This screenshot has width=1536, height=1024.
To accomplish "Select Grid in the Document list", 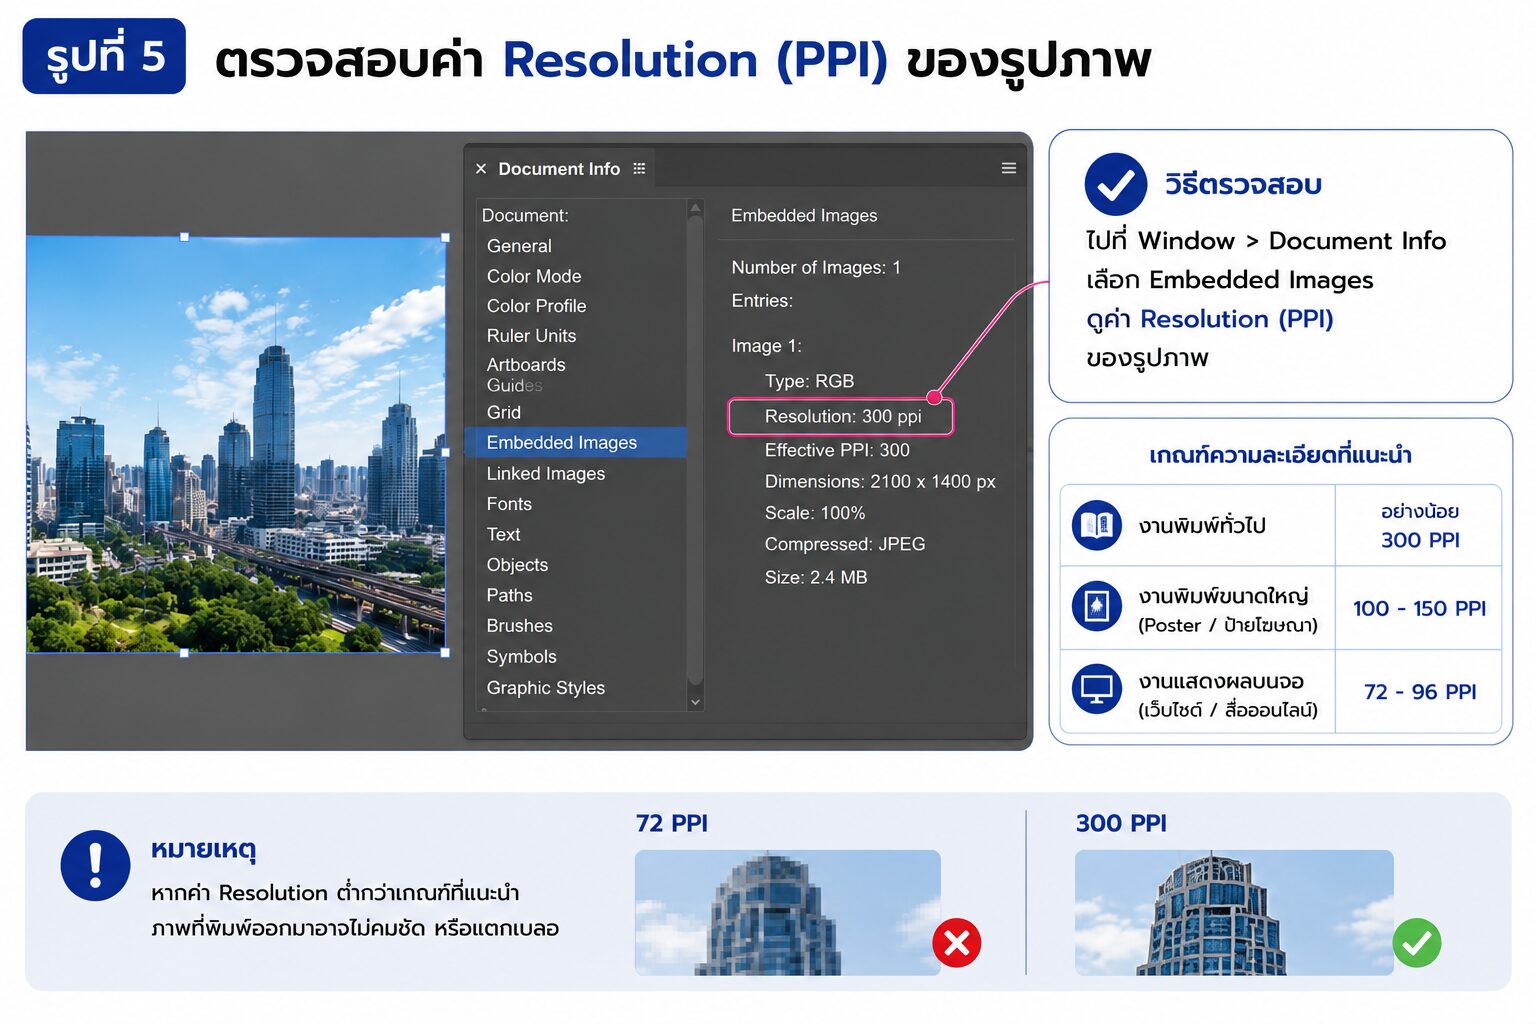I will [503, 412].
